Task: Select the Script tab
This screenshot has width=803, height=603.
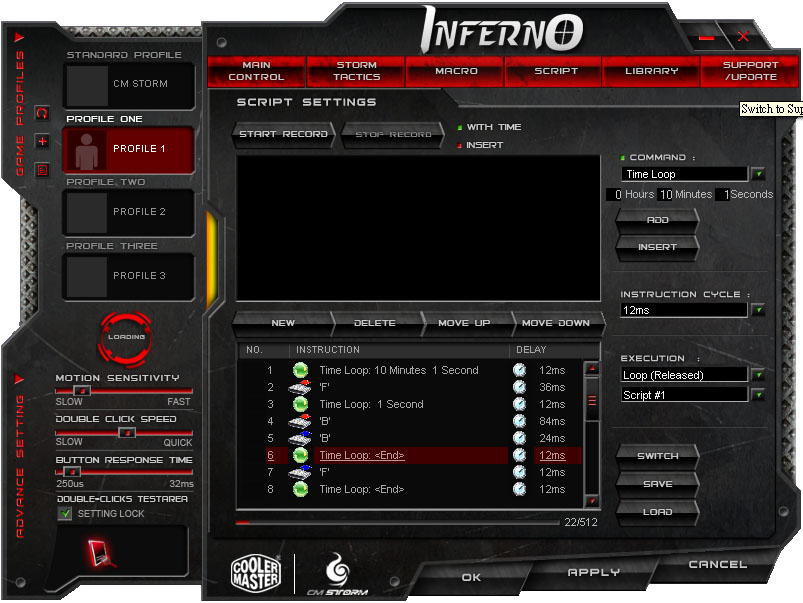Action: tap(556, 71)
